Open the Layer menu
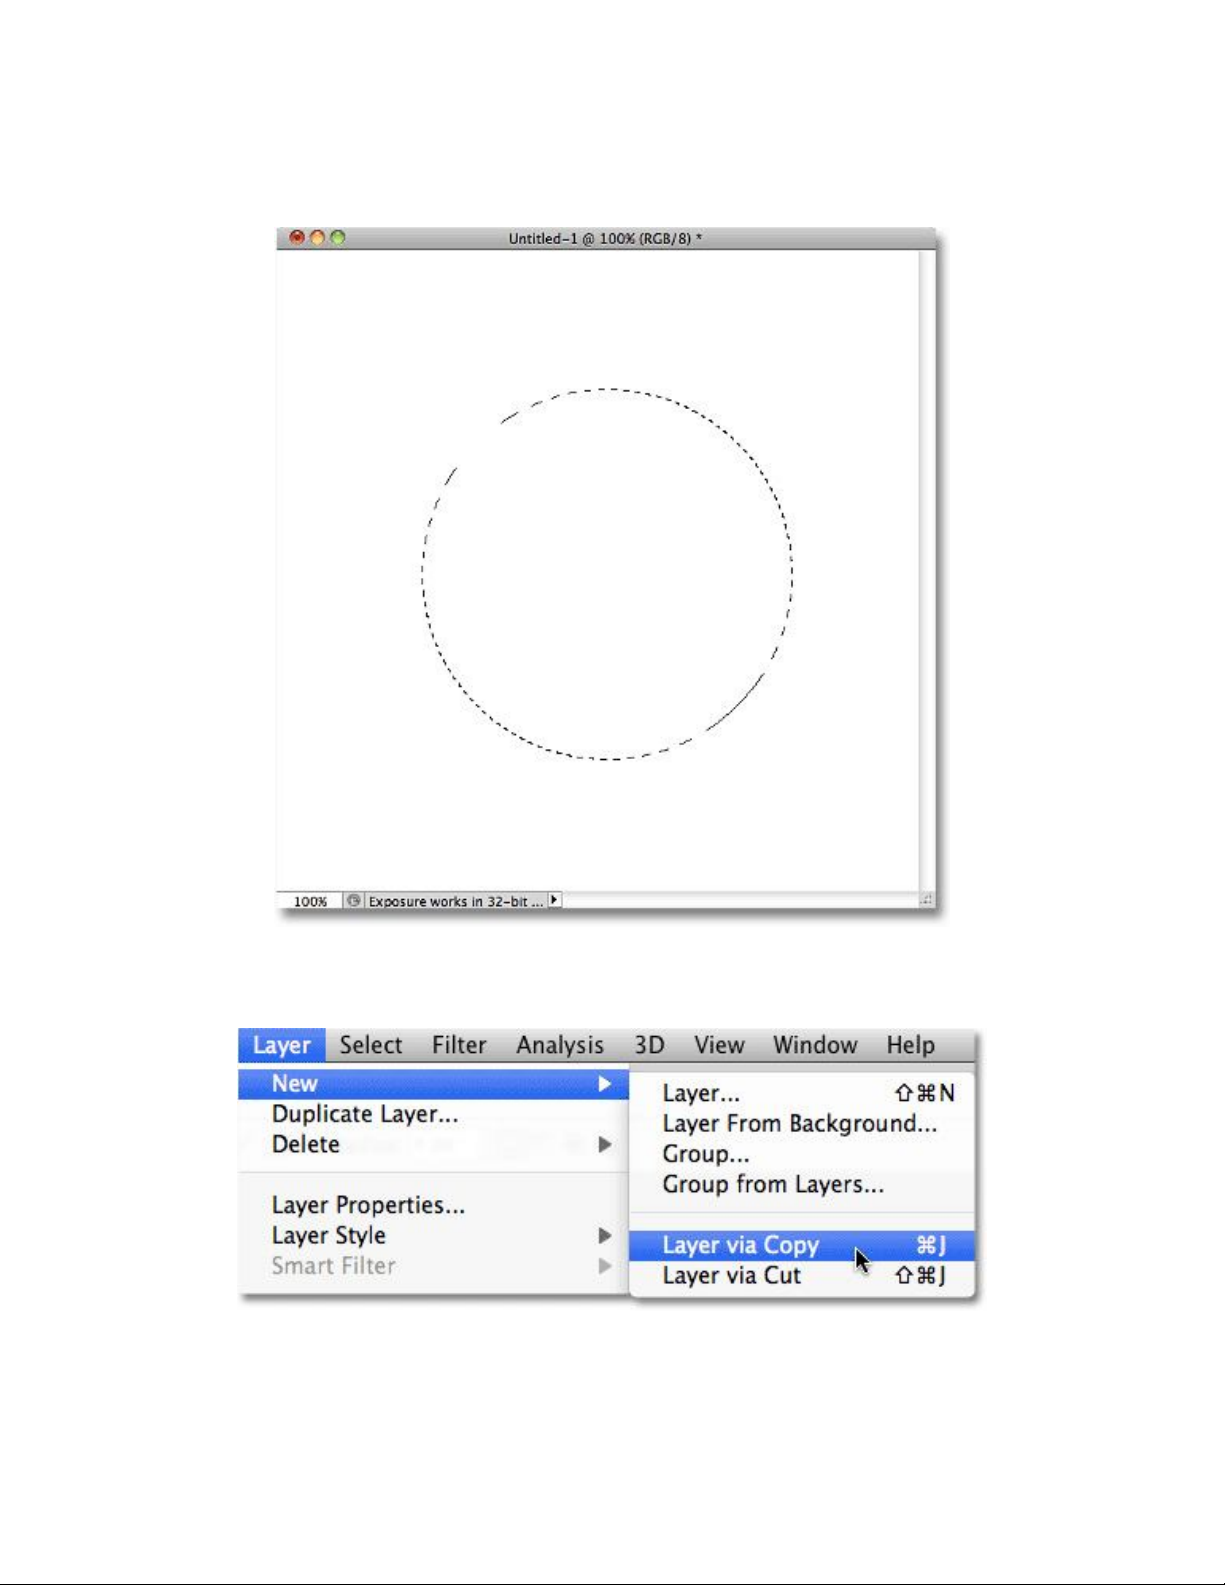Image resolution: width=1225 pixels, height=1585 pixels. pyautogui.click(x=281, y=1045)
